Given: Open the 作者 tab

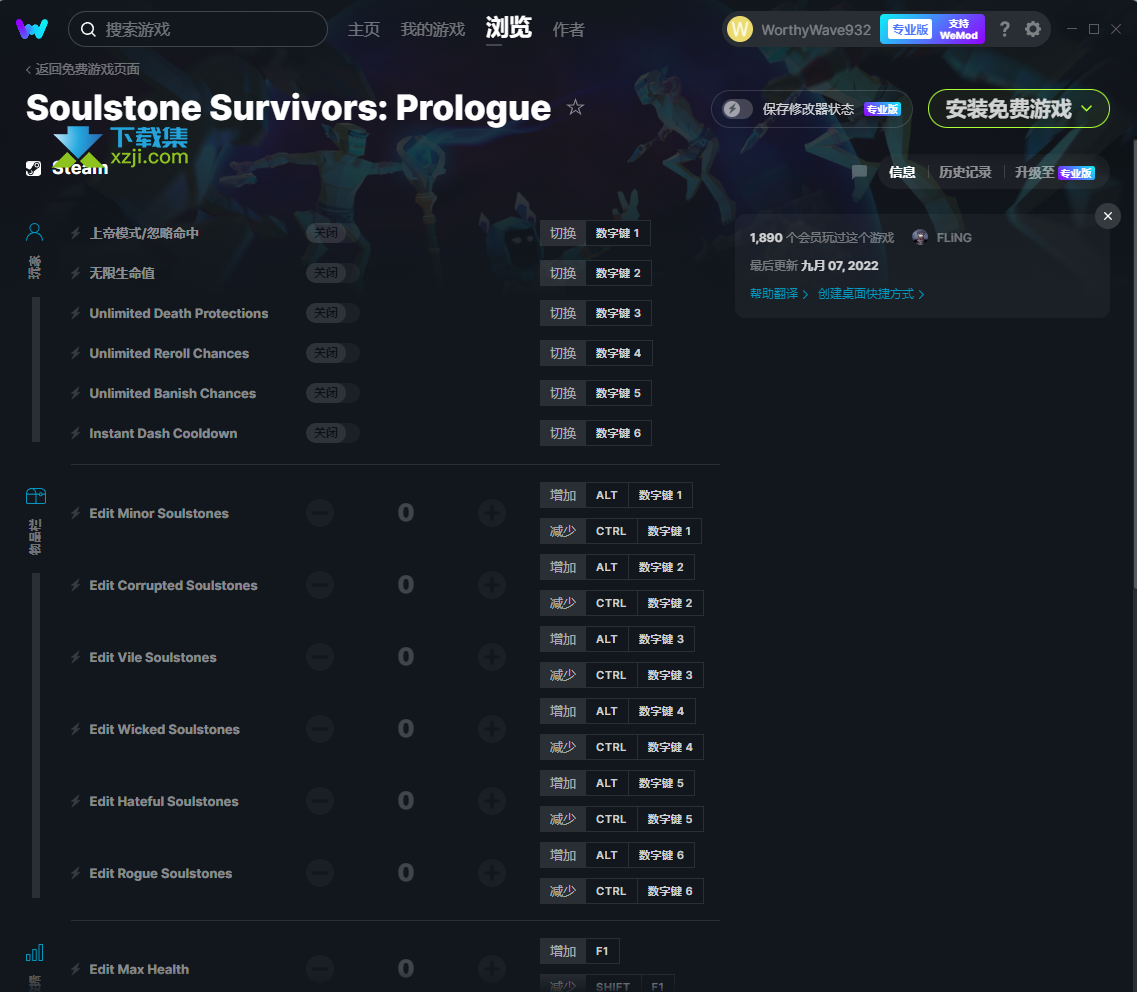Looking at the screenshot, I should pyautogui.click(x=568, y=30).
